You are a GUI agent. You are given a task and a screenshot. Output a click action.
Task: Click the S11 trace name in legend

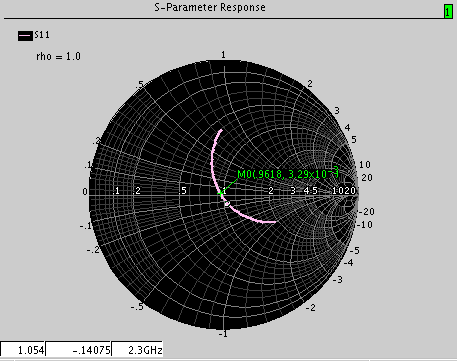[42, 35]
